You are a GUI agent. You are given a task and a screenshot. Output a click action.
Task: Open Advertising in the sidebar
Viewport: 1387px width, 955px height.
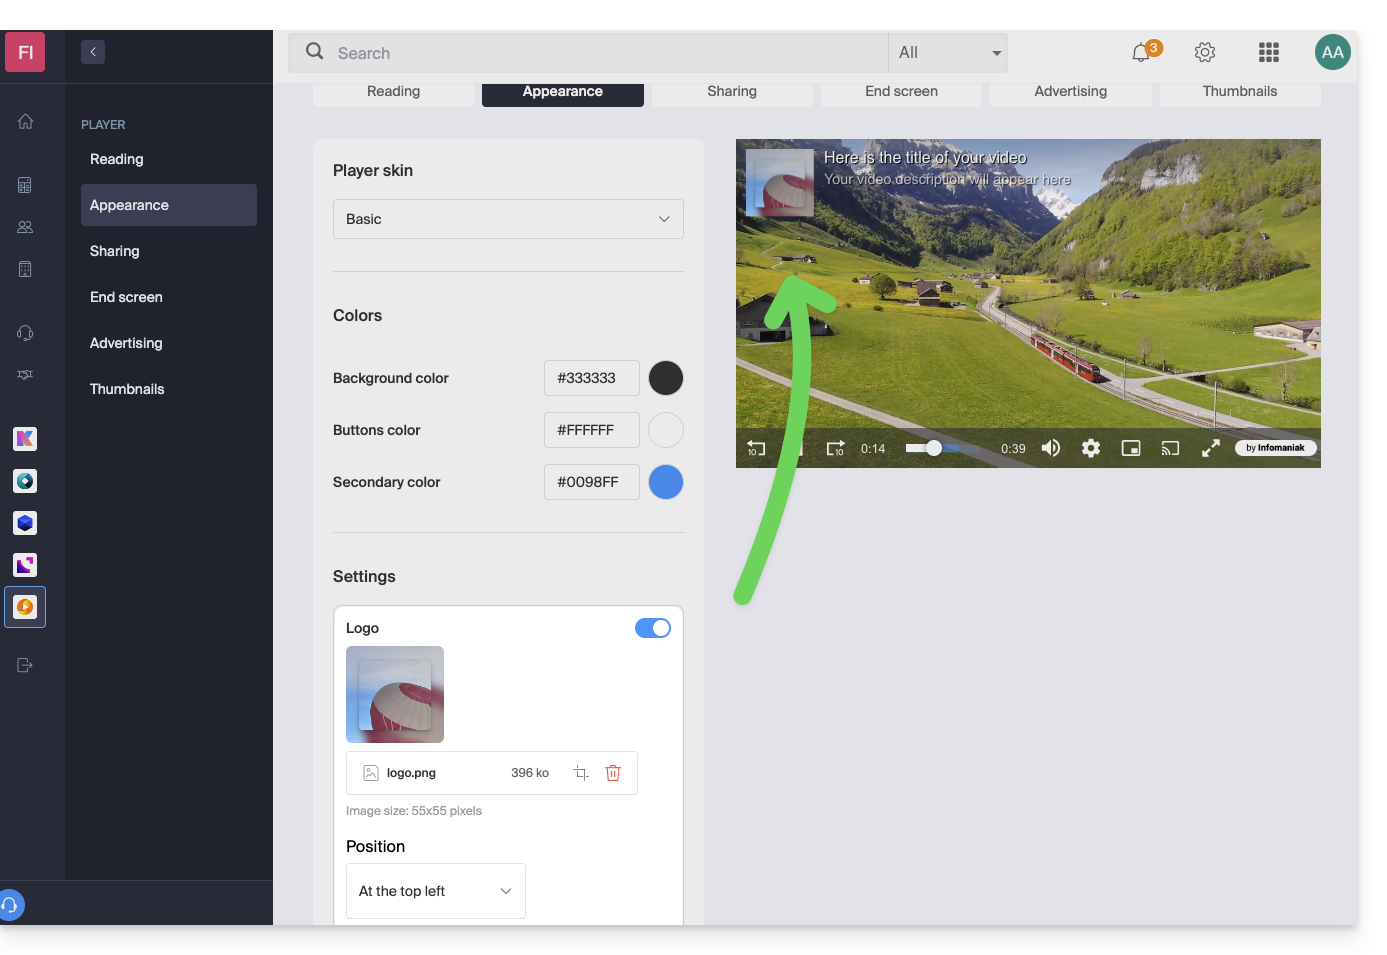126,343
